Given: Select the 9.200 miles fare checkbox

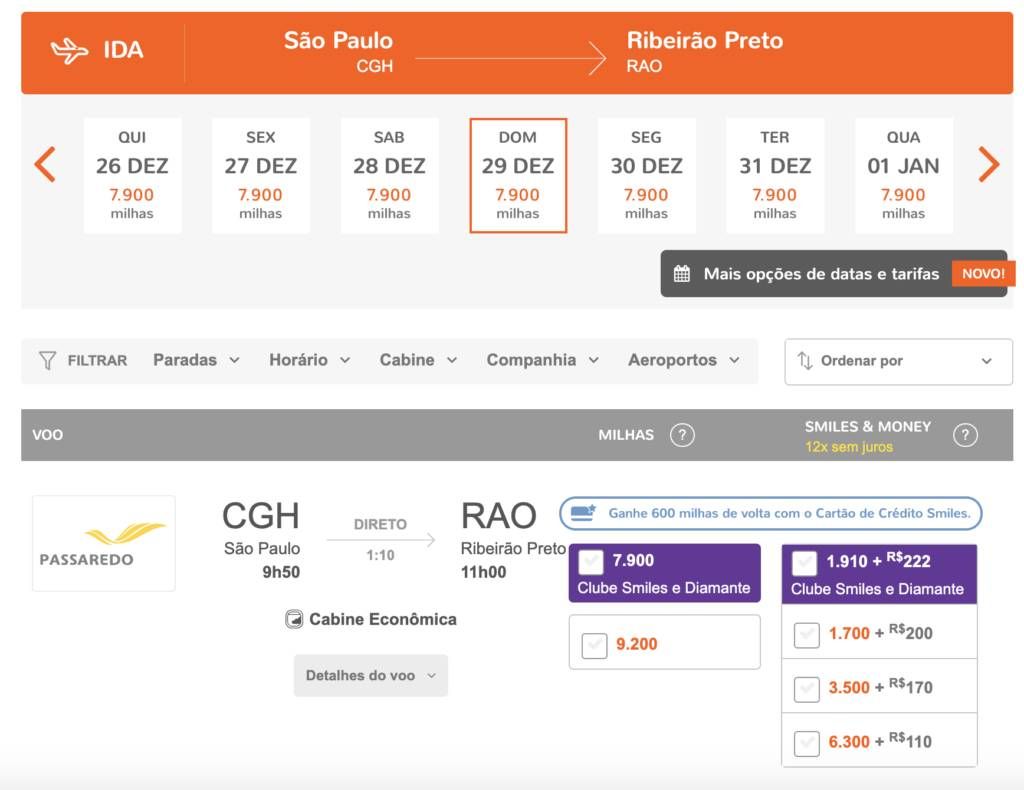Looking at the screenshot, I should pos(594,645).
